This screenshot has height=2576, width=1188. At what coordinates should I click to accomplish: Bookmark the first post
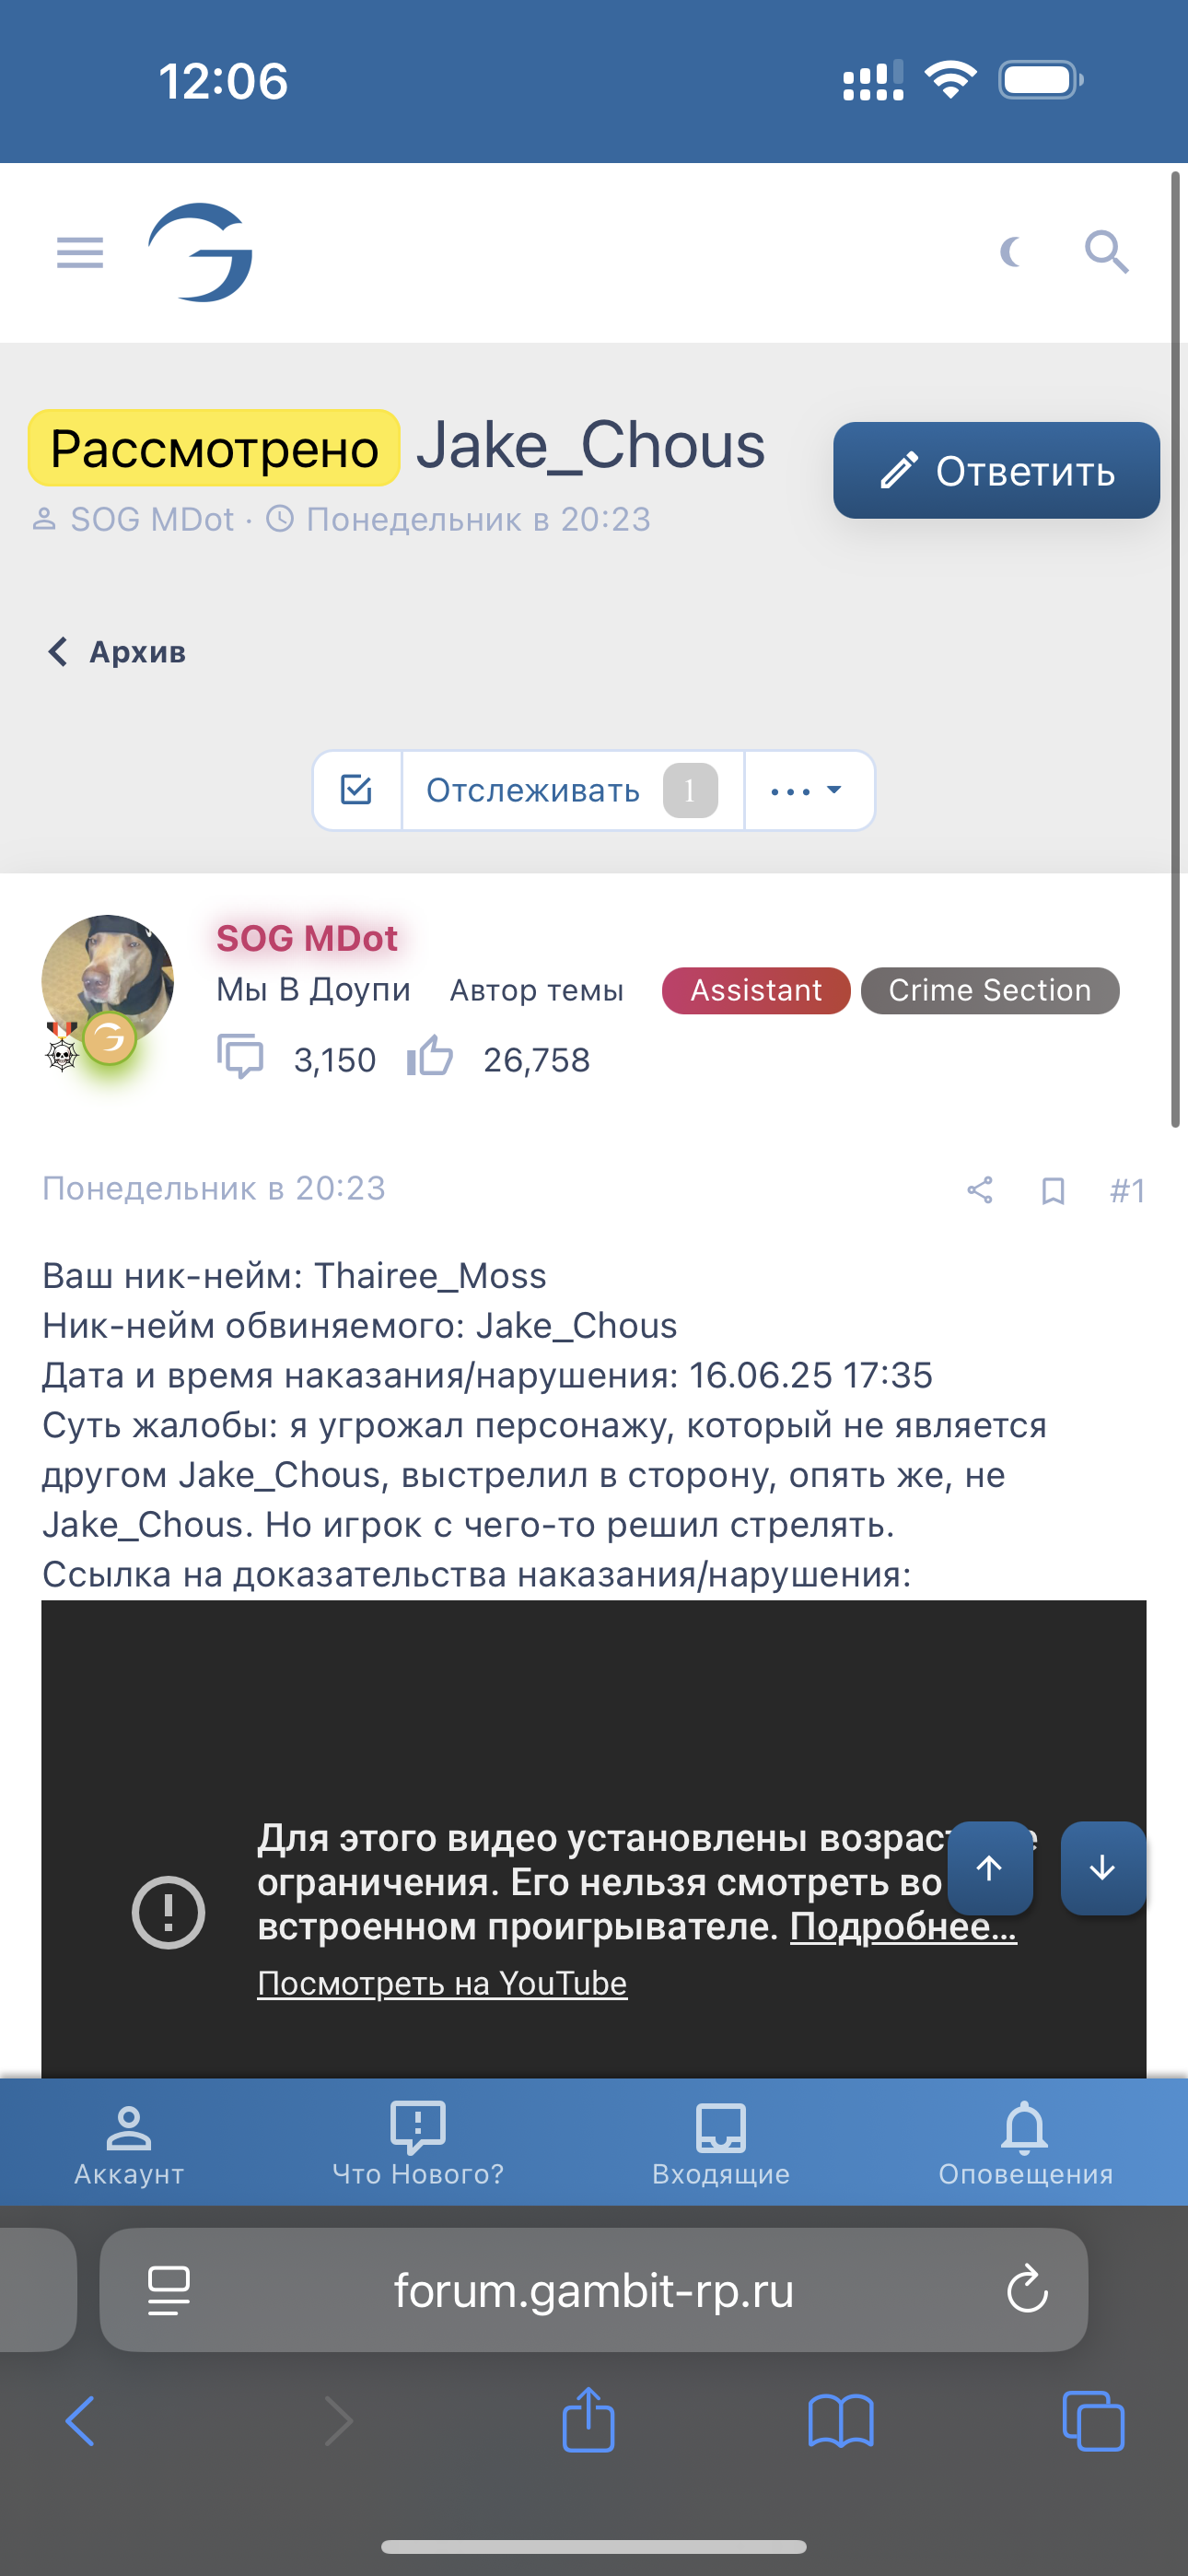pos(1053,1190)
